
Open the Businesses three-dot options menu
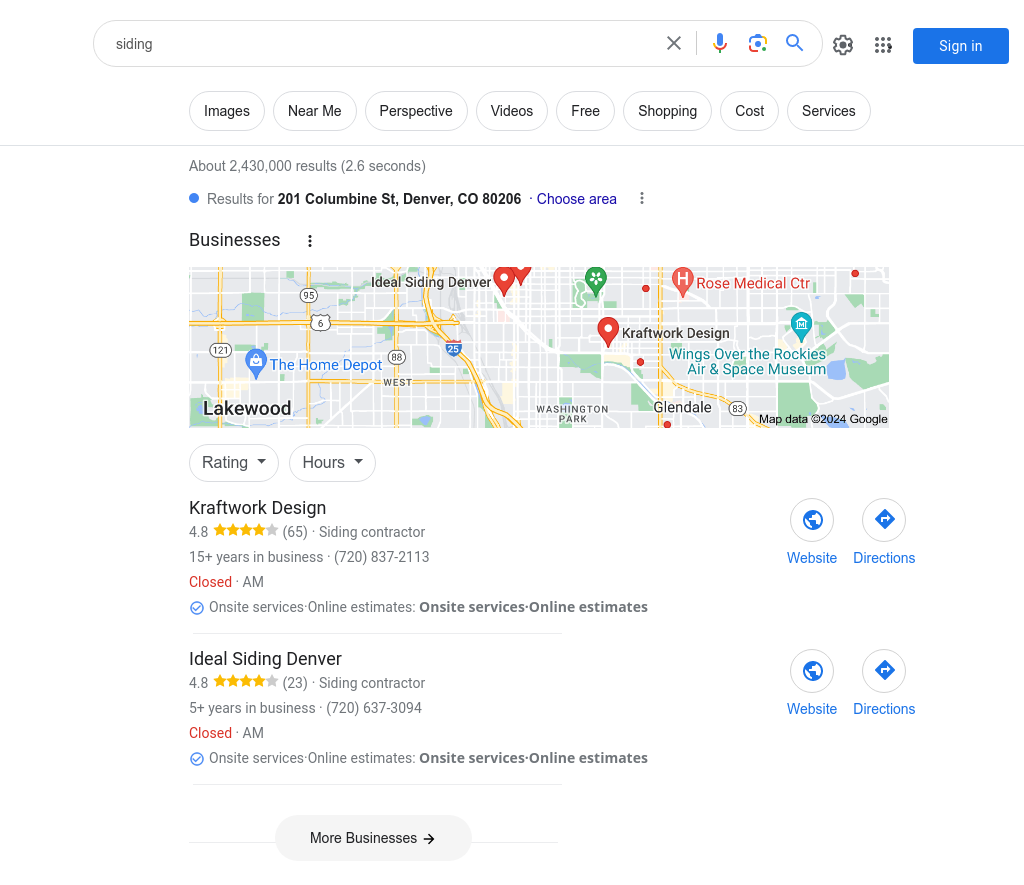(x=310, y=241)
